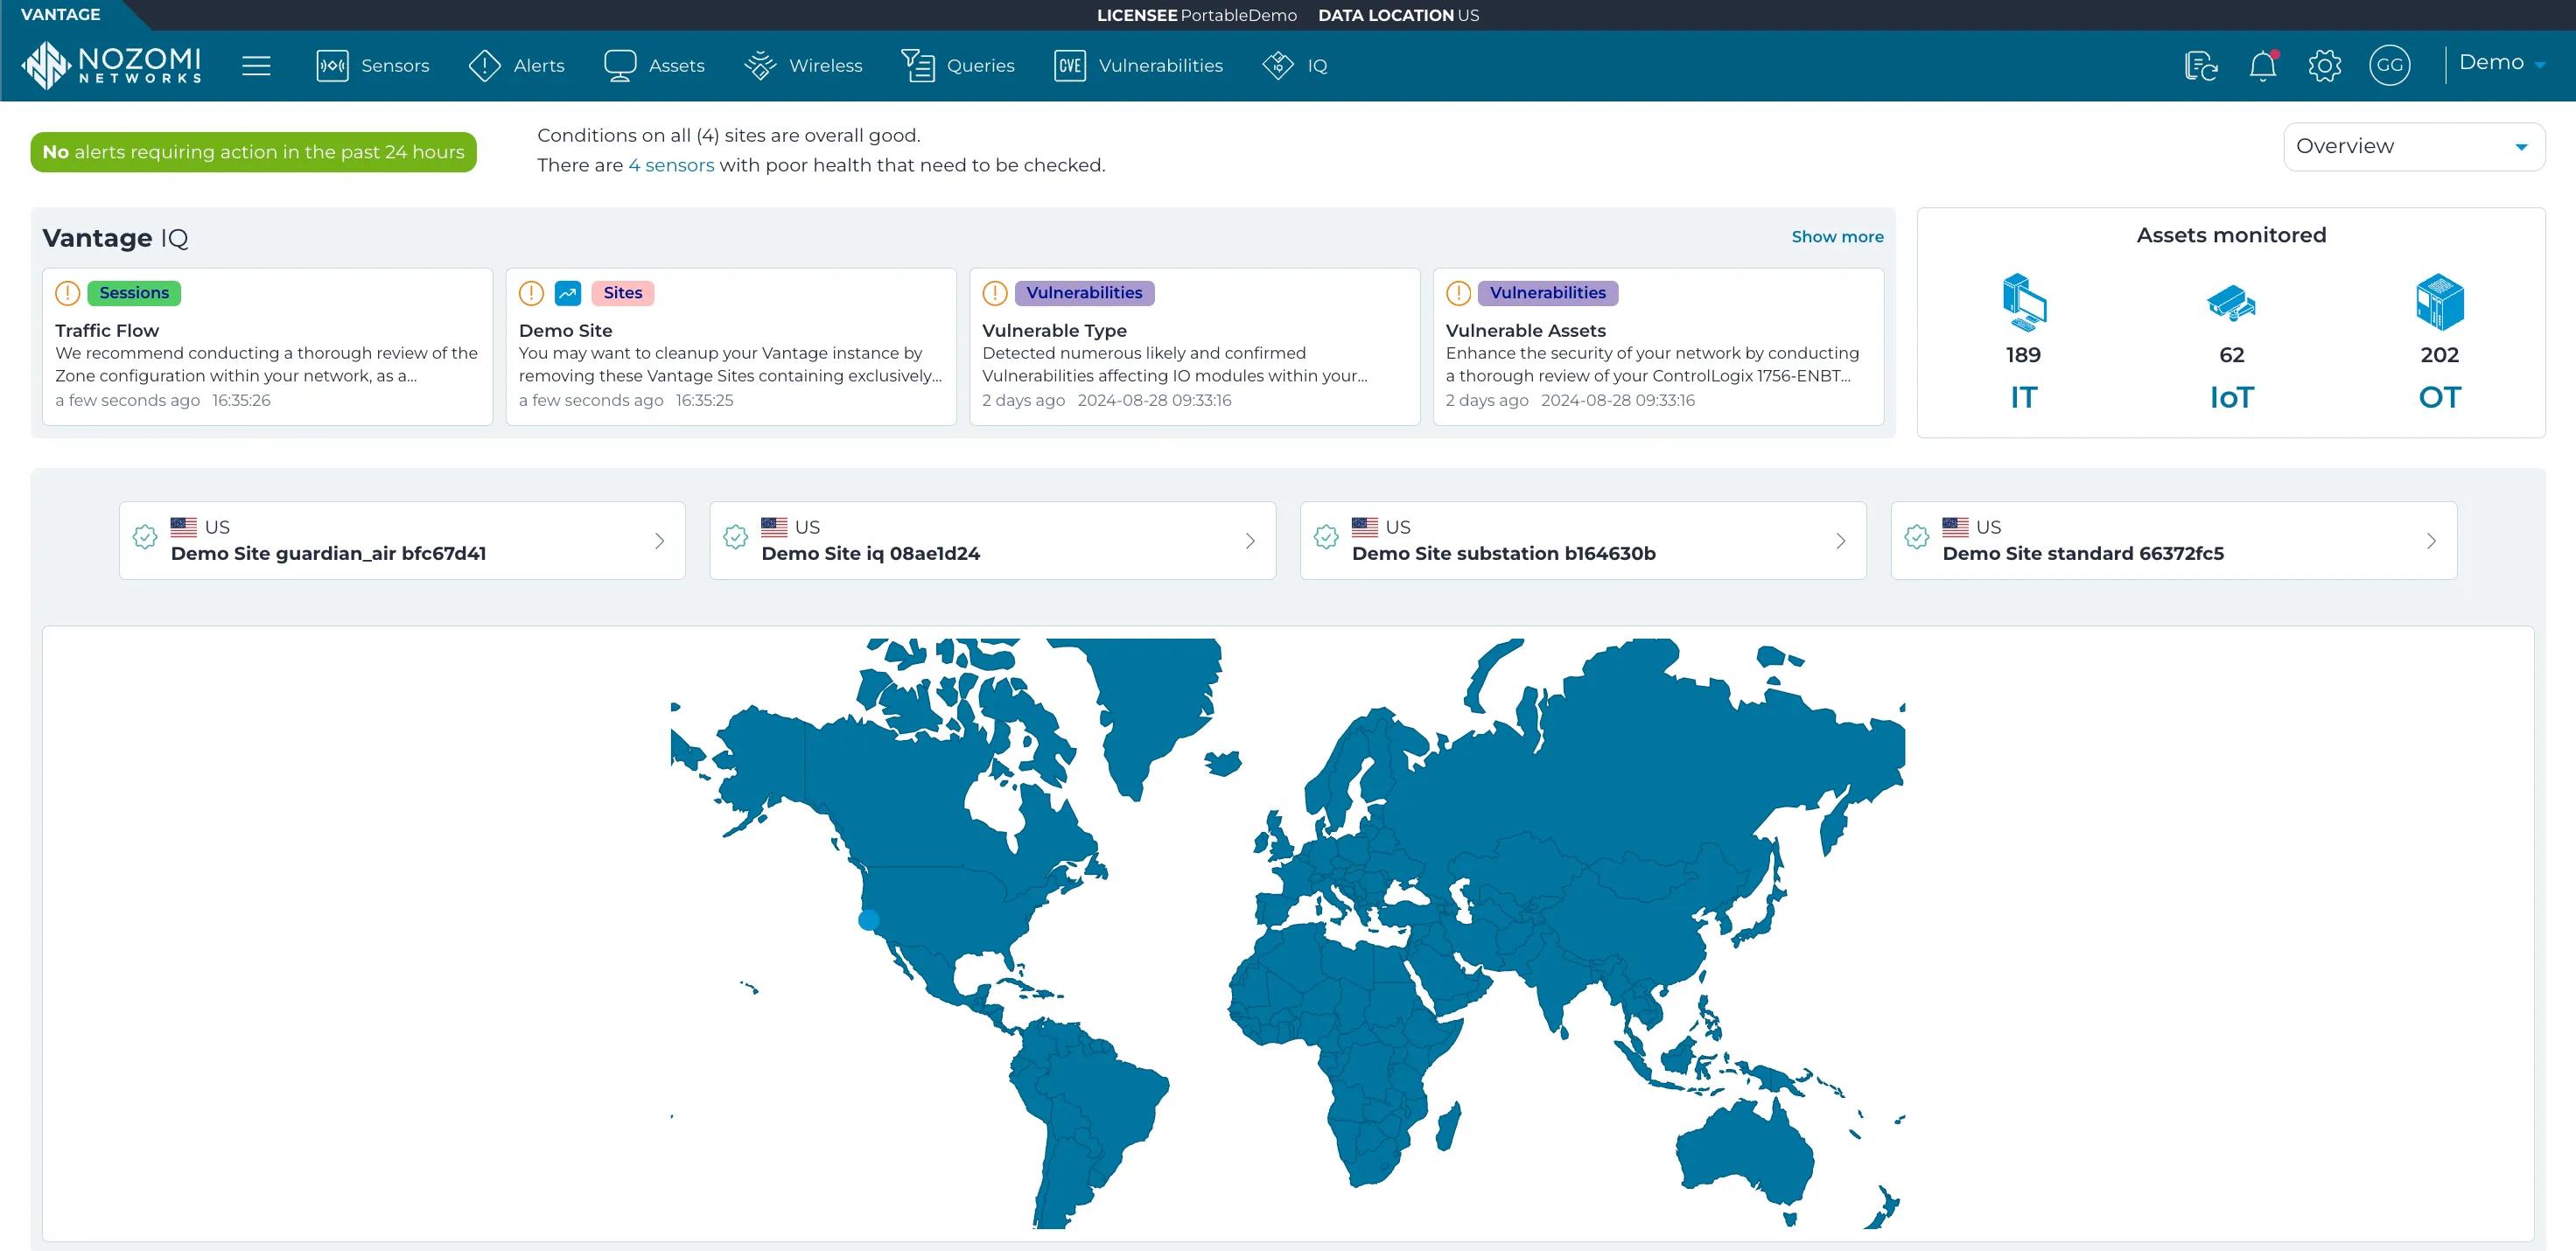Click the Assets monitor icon
The image size is (2576, 1251).
click(620, 66)
